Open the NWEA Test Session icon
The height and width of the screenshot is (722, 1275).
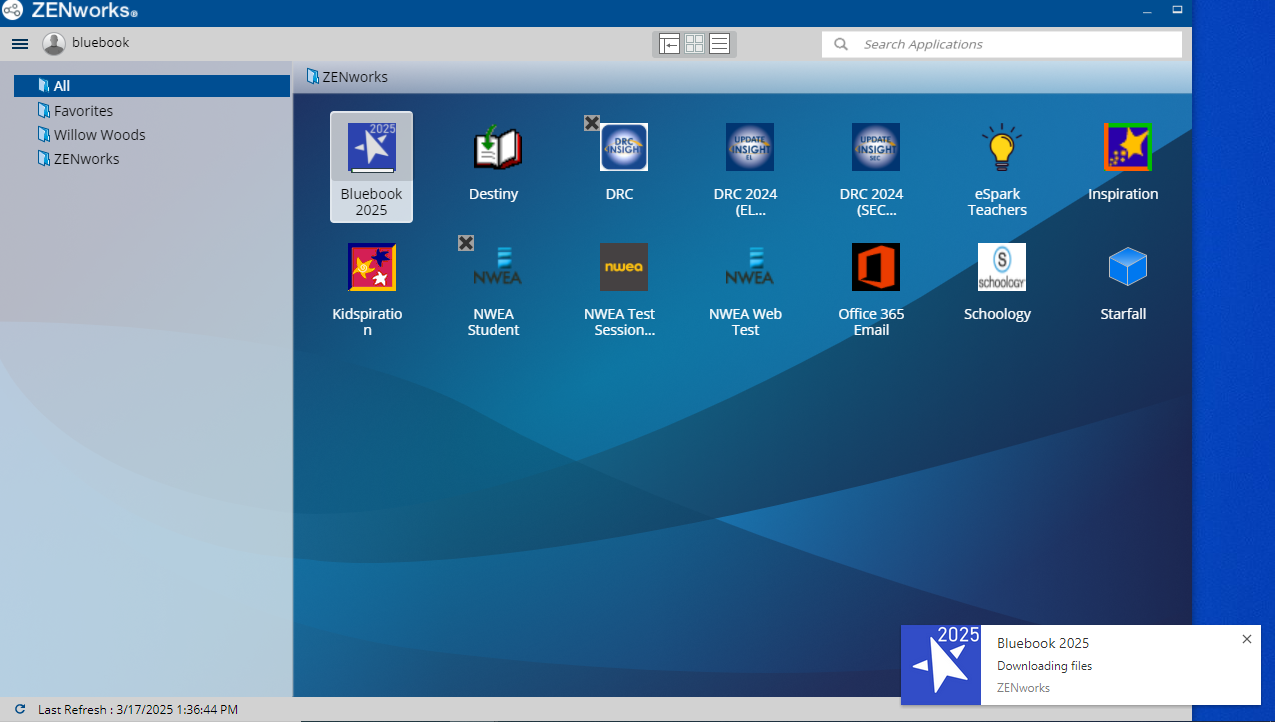point(623,268)
